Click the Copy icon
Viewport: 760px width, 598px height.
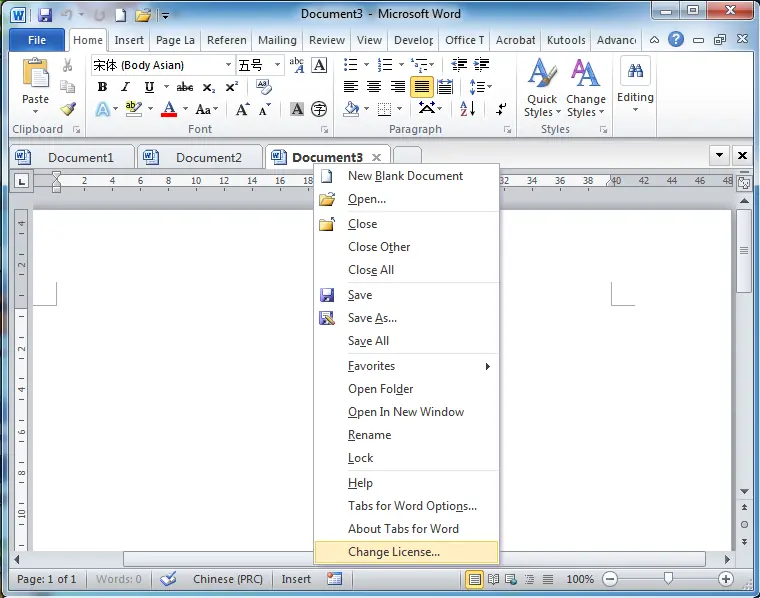[x=67, y=87]
